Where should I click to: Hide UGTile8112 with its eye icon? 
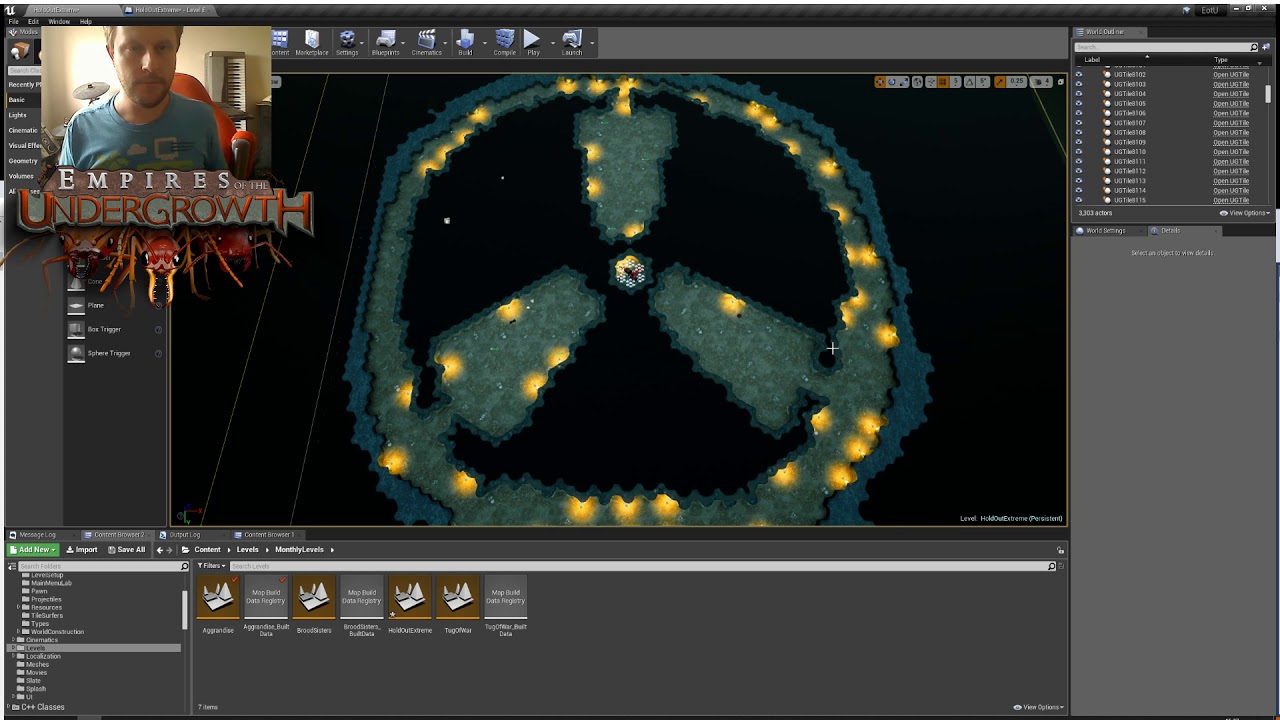1078,171
